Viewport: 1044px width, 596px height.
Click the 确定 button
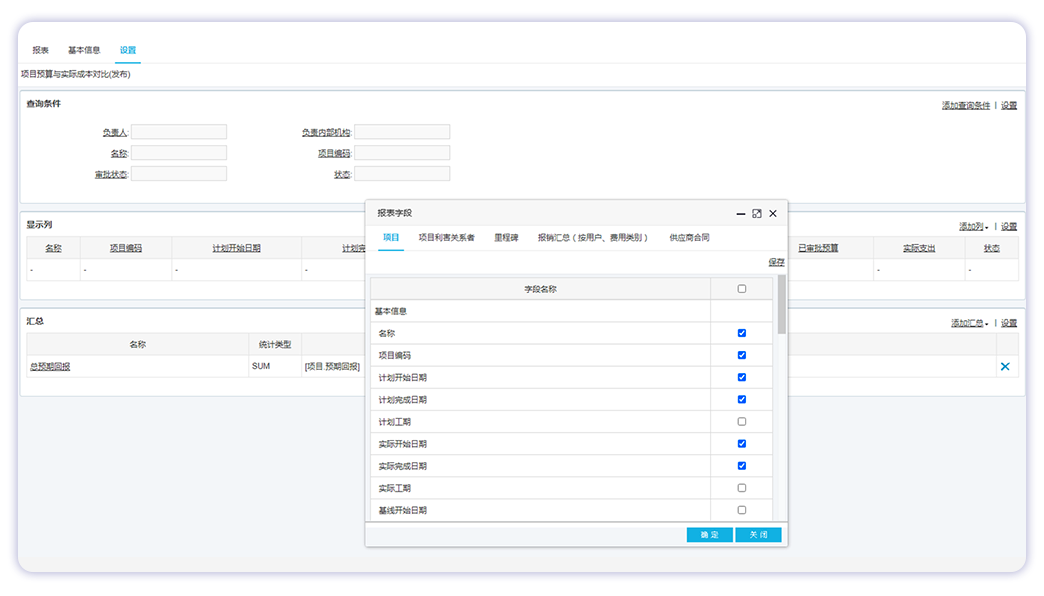(709, 535)
